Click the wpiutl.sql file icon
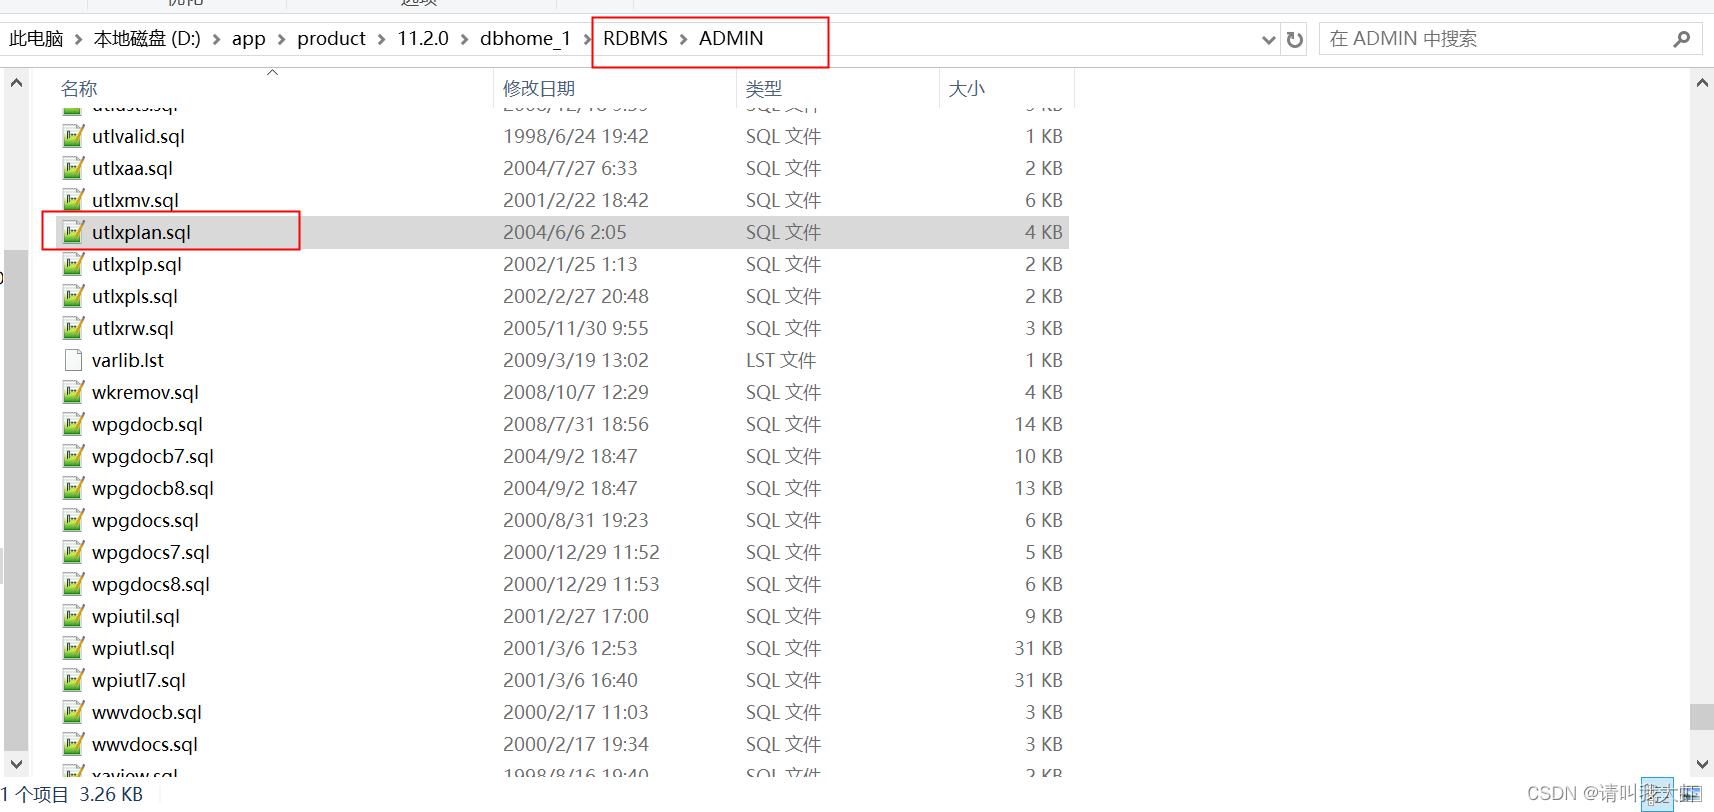Image resolution: width=1714 pixels, height=812 pixels. coord(73,648)
